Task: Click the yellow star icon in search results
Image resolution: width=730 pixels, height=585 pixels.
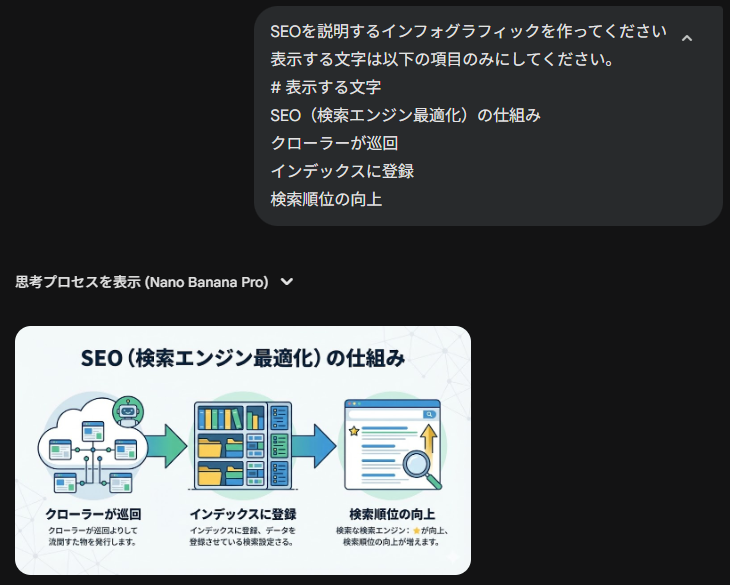Action: coord(354,431)
